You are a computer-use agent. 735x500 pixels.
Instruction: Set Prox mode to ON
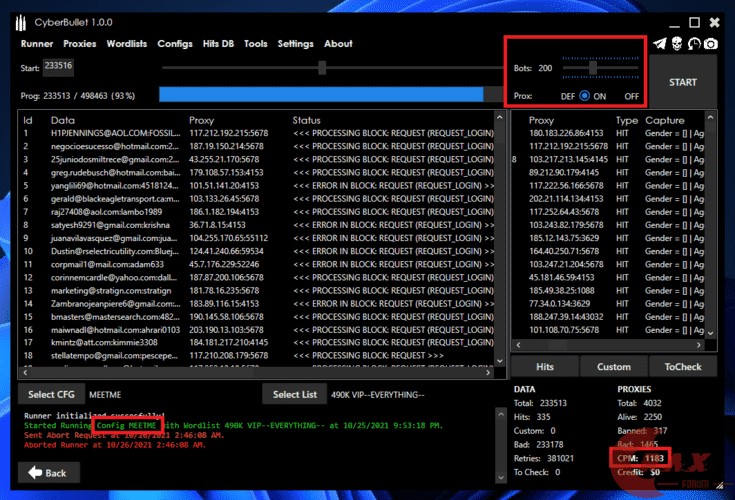pos(592,96)
